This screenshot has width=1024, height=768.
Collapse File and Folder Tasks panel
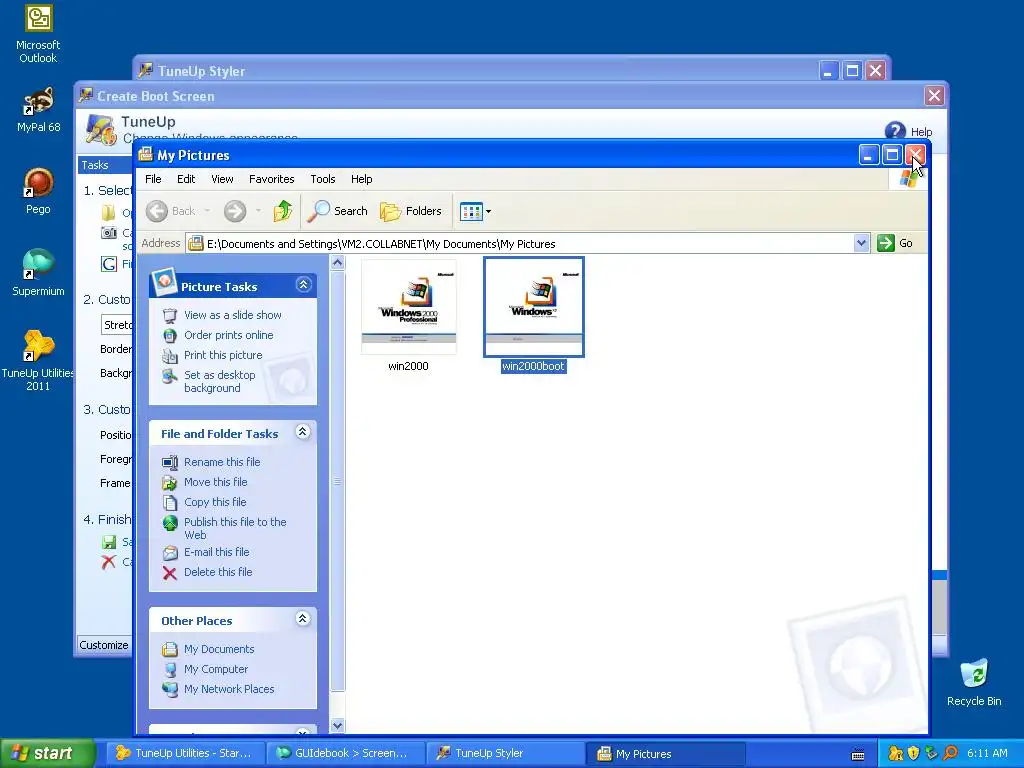303,432
